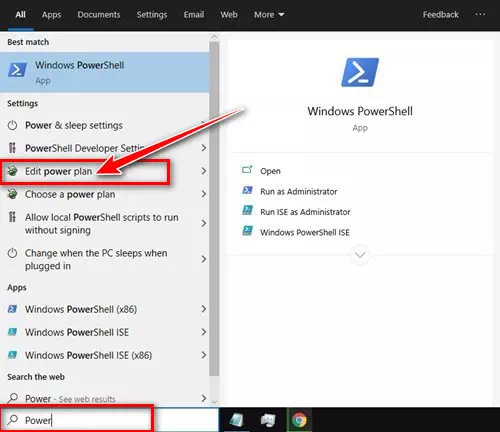
Task: Click the Run as Administrator icon
Action: [x=247, y=190]
